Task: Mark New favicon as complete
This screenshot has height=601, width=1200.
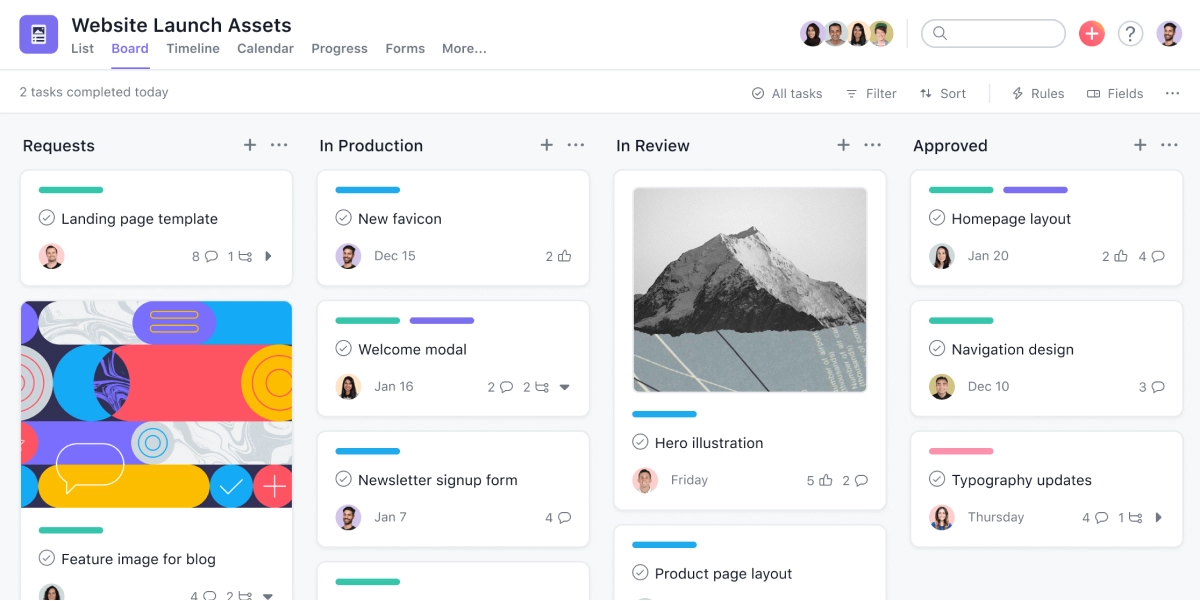Action: (344, 218)
